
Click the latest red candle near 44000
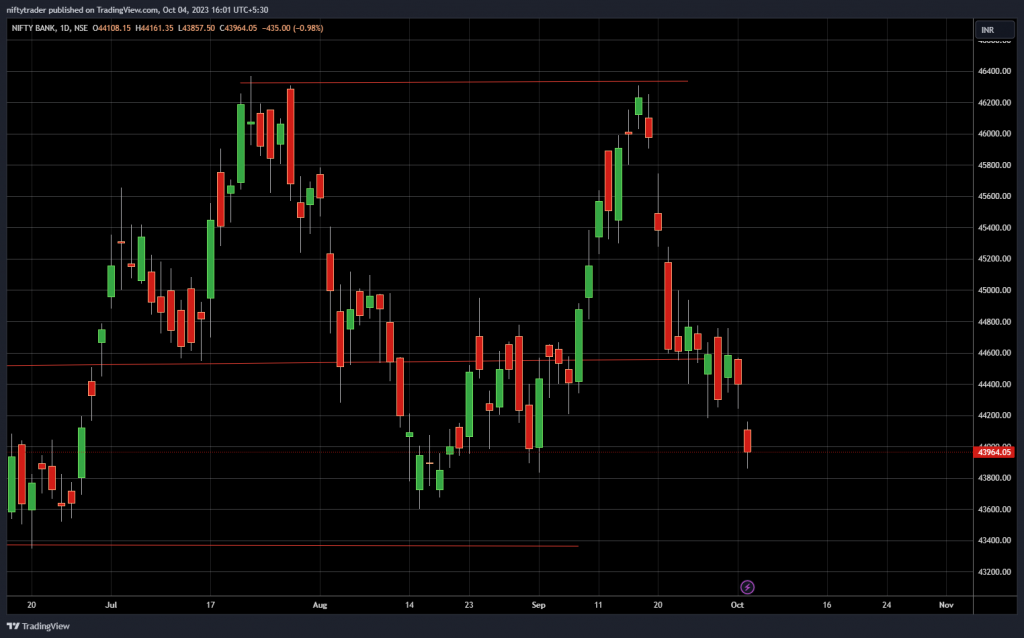(747, 441)
